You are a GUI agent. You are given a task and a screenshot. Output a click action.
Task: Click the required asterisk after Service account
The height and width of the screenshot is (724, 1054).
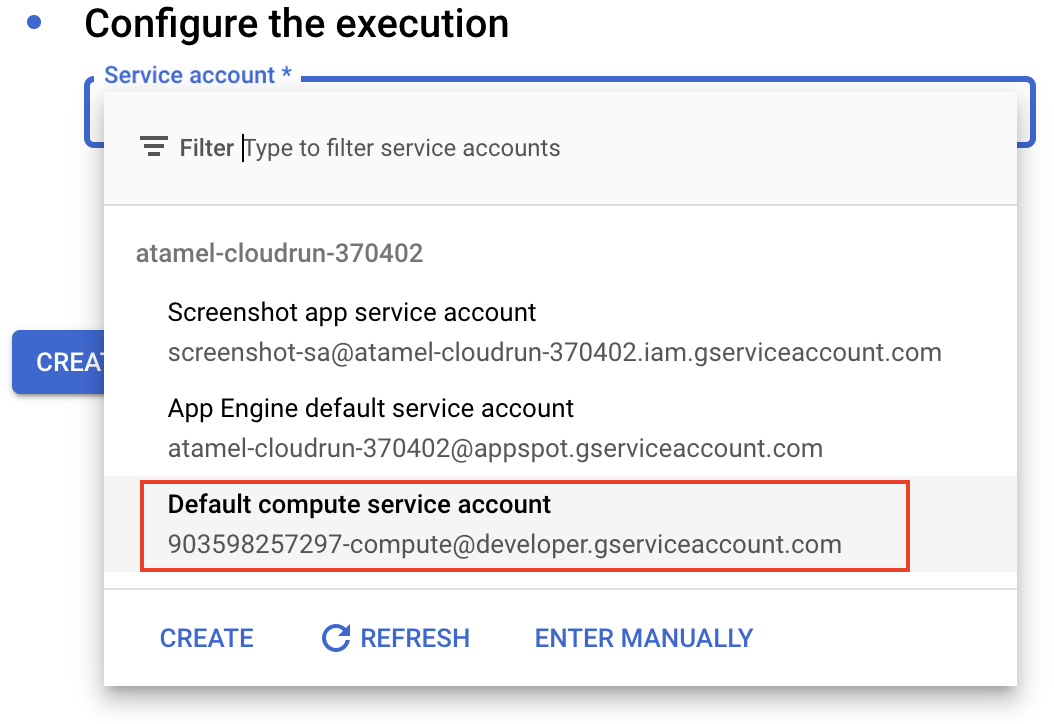coord(287,76)
